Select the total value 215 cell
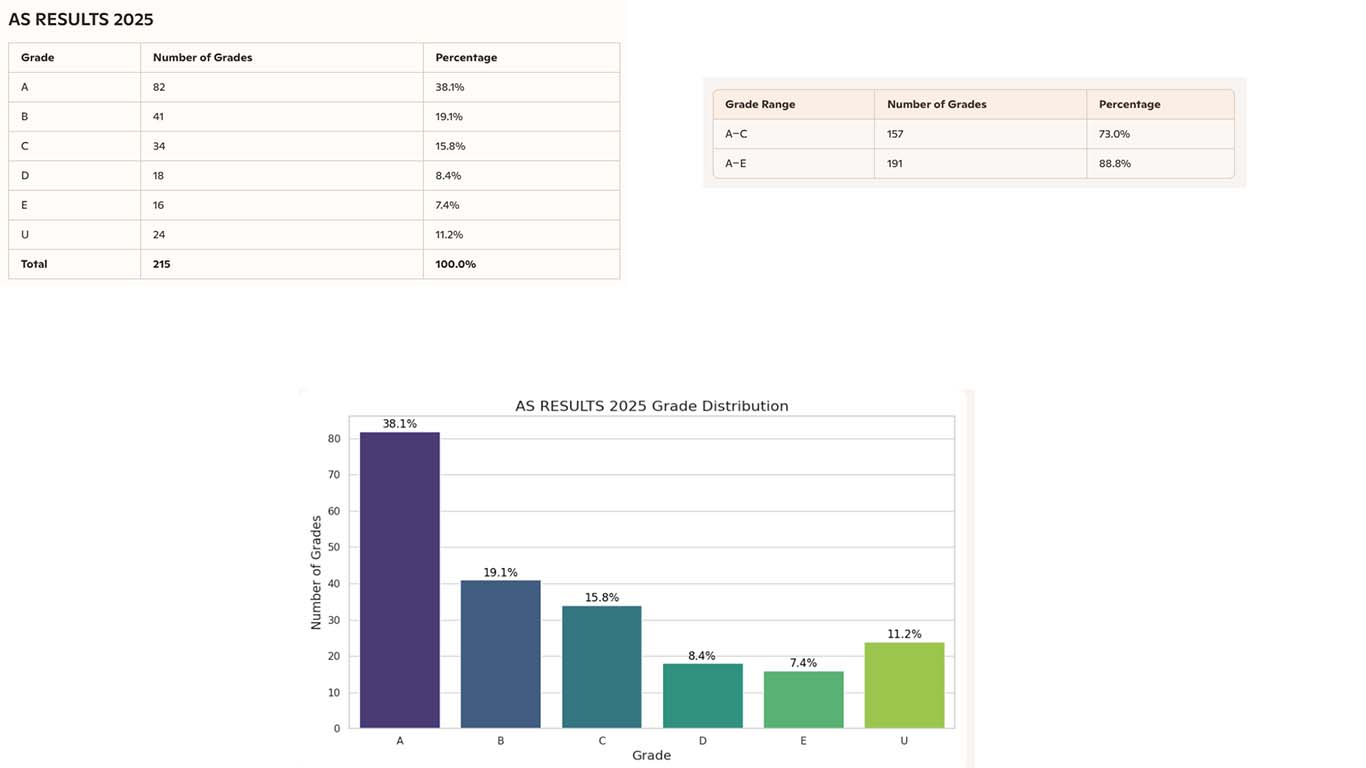This screenshot has height=768, width=1366. pyautogui.click(x=162, y=265)
